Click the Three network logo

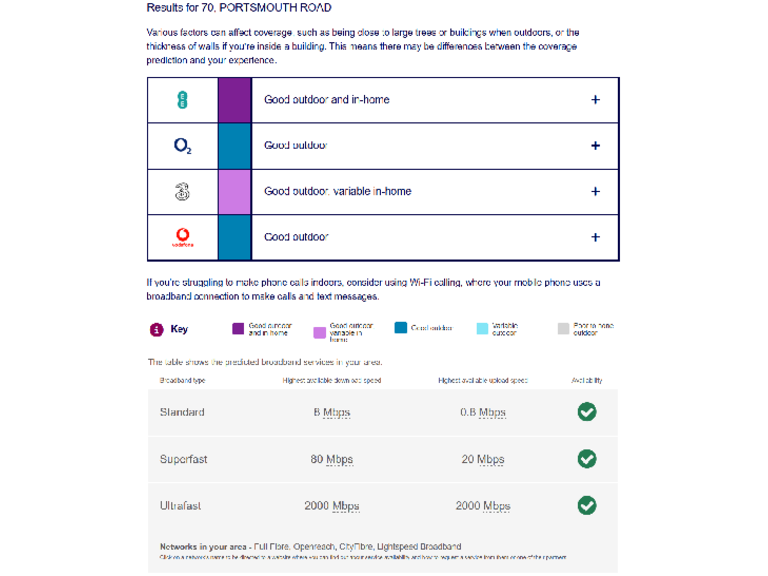point(182,192)
